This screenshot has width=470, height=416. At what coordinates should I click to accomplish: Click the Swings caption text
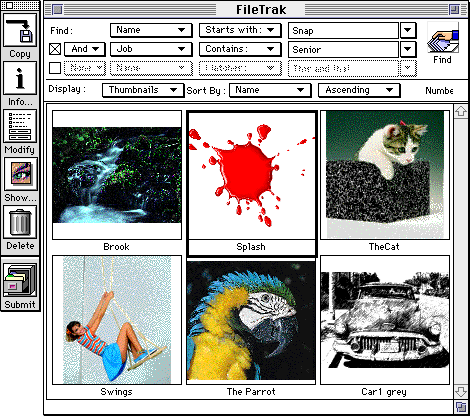coord(116,392)
